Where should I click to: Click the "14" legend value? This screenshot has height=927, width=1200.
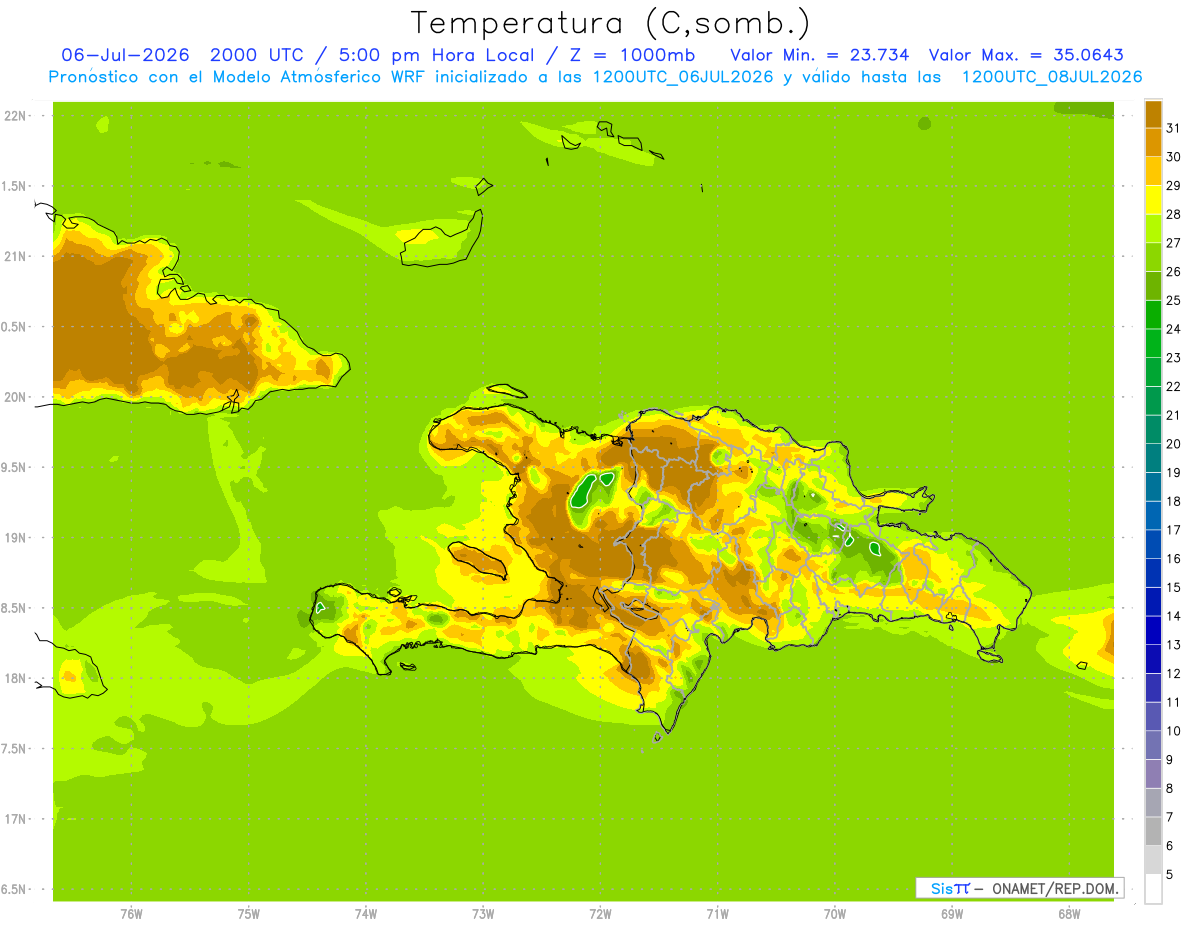point(1174,616)
